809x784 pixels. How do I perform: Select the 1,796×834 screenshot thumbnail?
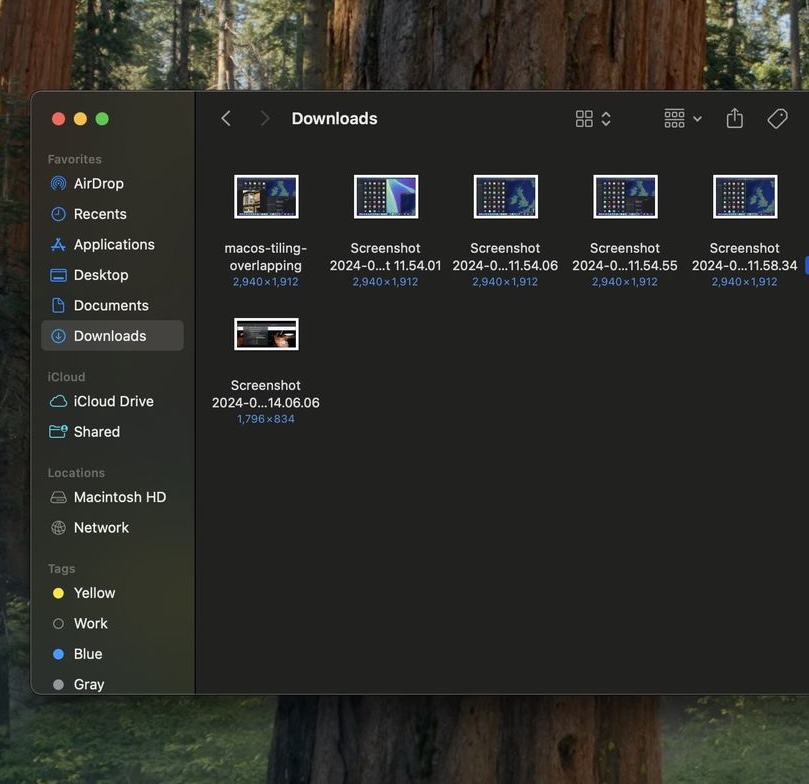[266, 334]
